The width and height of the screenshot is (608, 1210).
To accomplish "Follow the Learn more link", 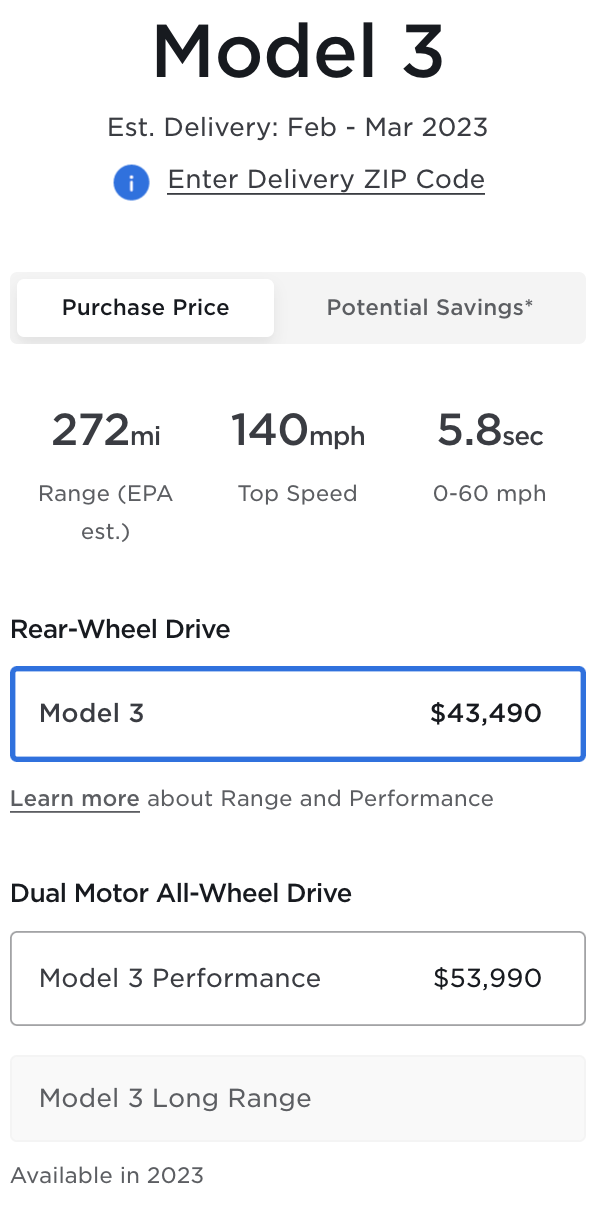I will click(75, 799).
